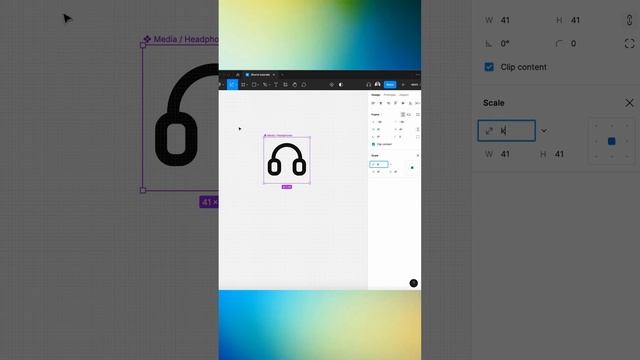Screen dimensions: 640x360
Task: Toggle the small Clip content checkbox in the Figma panel
Action: click(x=373, y=144)
